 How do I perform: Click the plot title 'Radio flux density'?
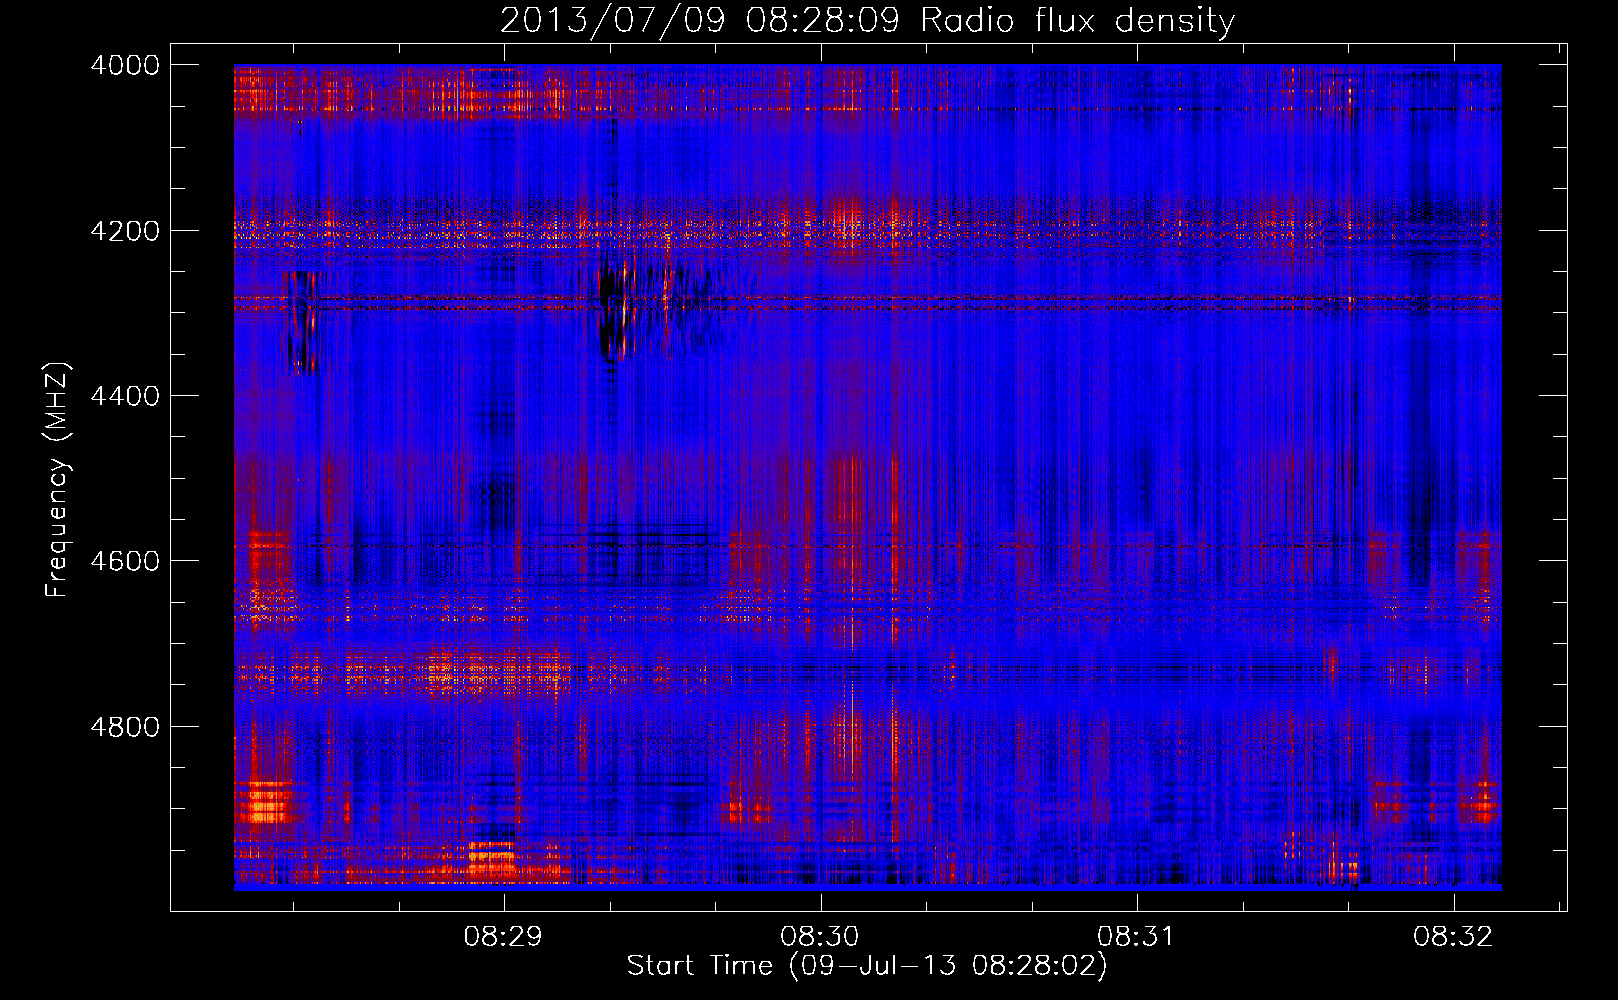1078,20
